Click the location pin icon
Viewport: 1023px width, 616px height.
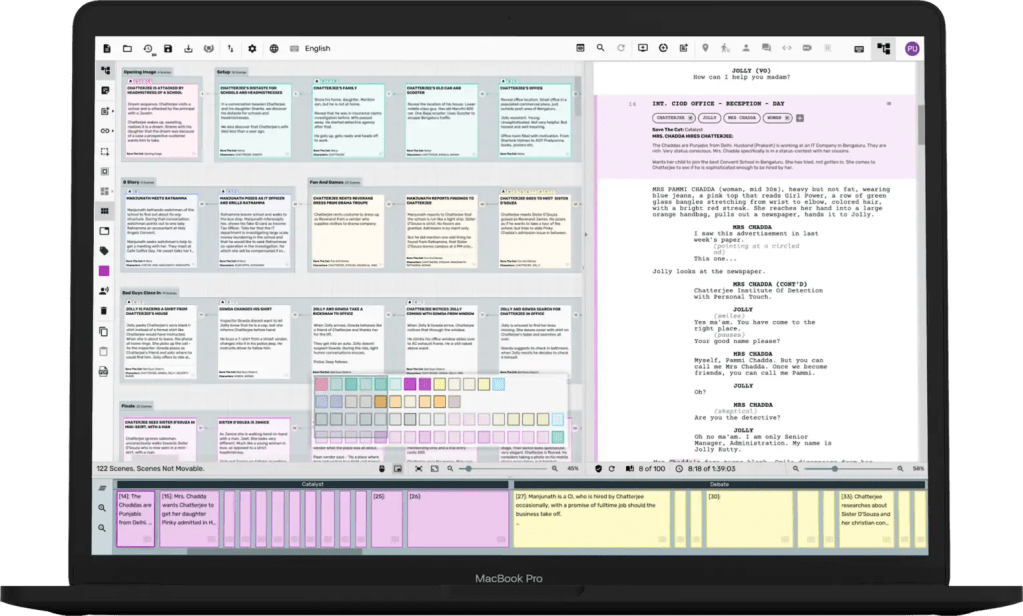tap(705, 48)
